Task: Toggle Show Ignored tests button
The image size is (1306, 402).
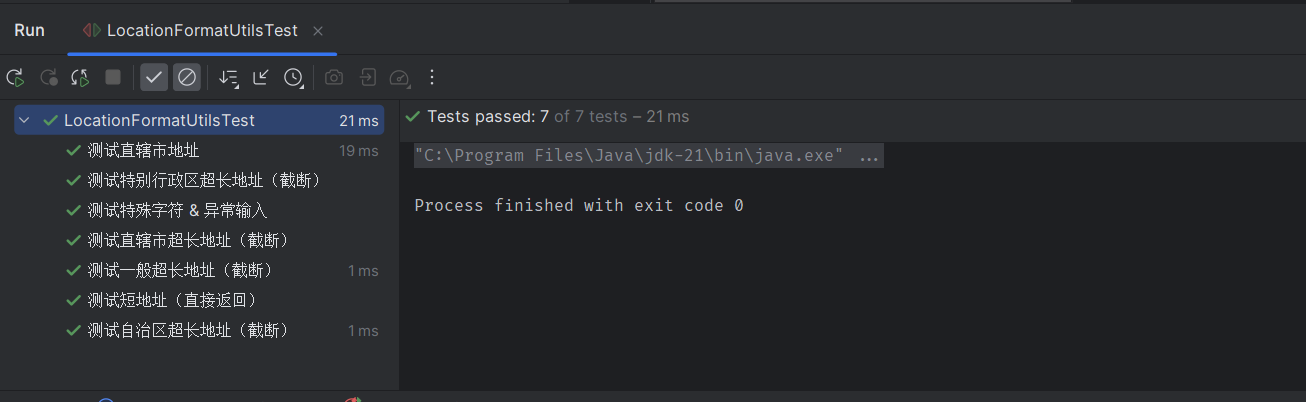Action: coord(187,77)
